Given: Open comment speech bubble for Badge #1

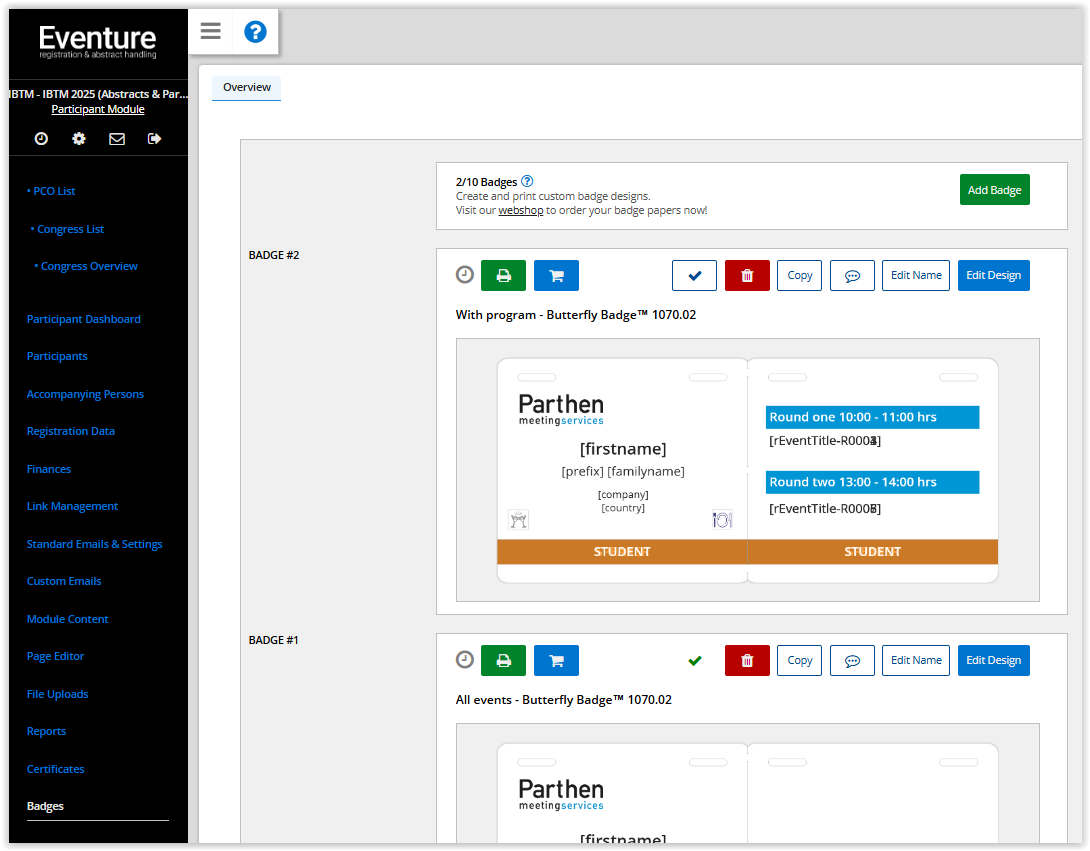Looking at the screenshot, I should 852,660.
